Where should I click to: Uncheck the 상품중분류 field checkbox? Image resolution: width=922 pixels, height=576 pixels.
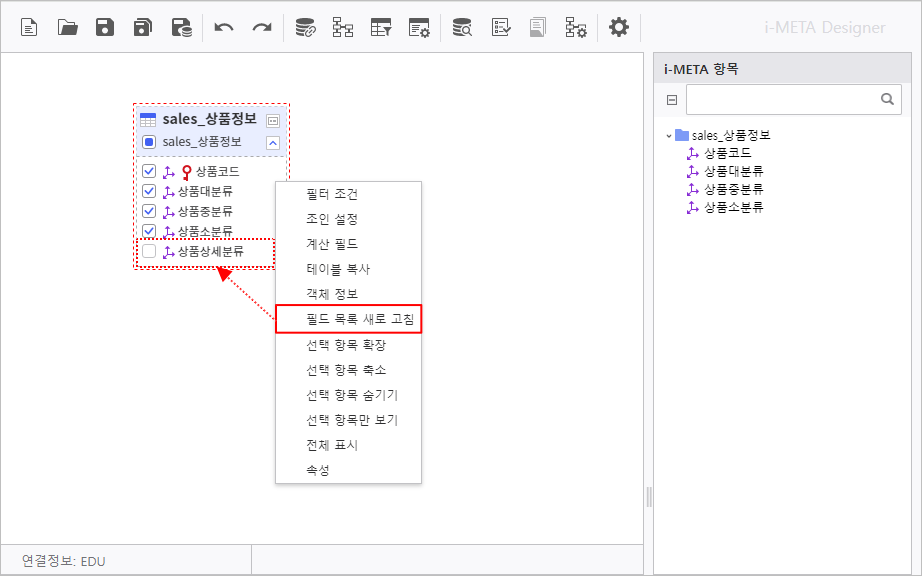pos(149,211)
